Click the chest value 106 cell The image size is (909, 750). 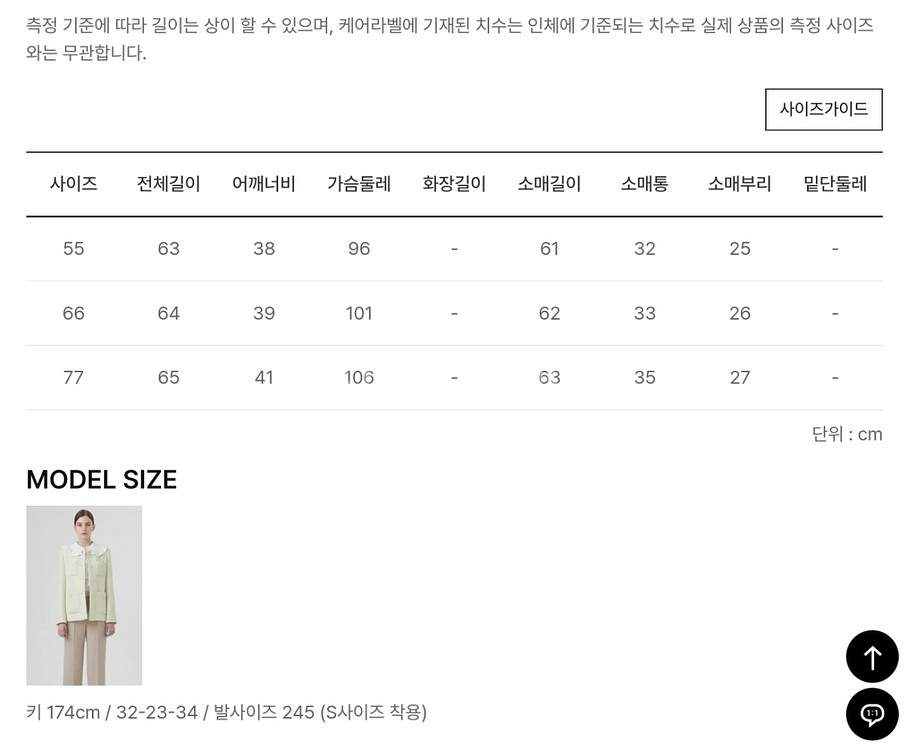point(359,378)
